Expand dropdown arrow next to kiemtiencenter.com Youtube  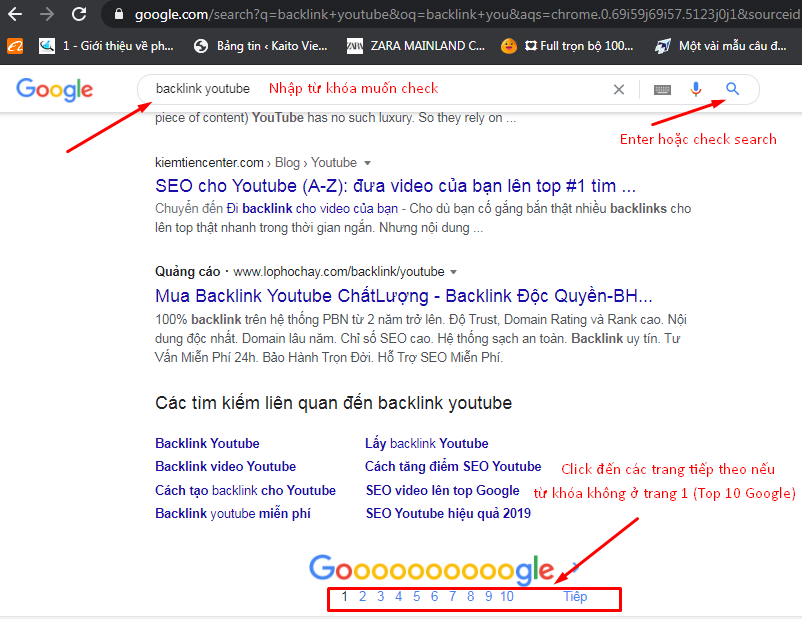(367, 163)
